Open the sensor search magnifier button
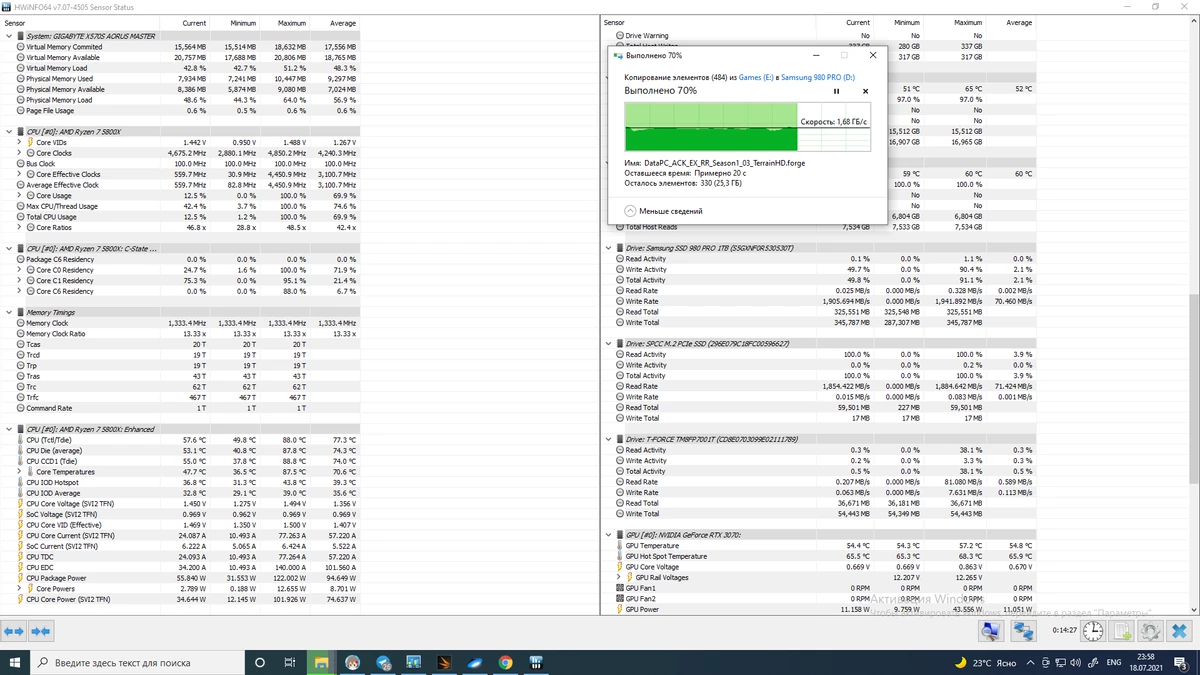The width and height of the screenshot is (1200, 675). pos(989,632)
